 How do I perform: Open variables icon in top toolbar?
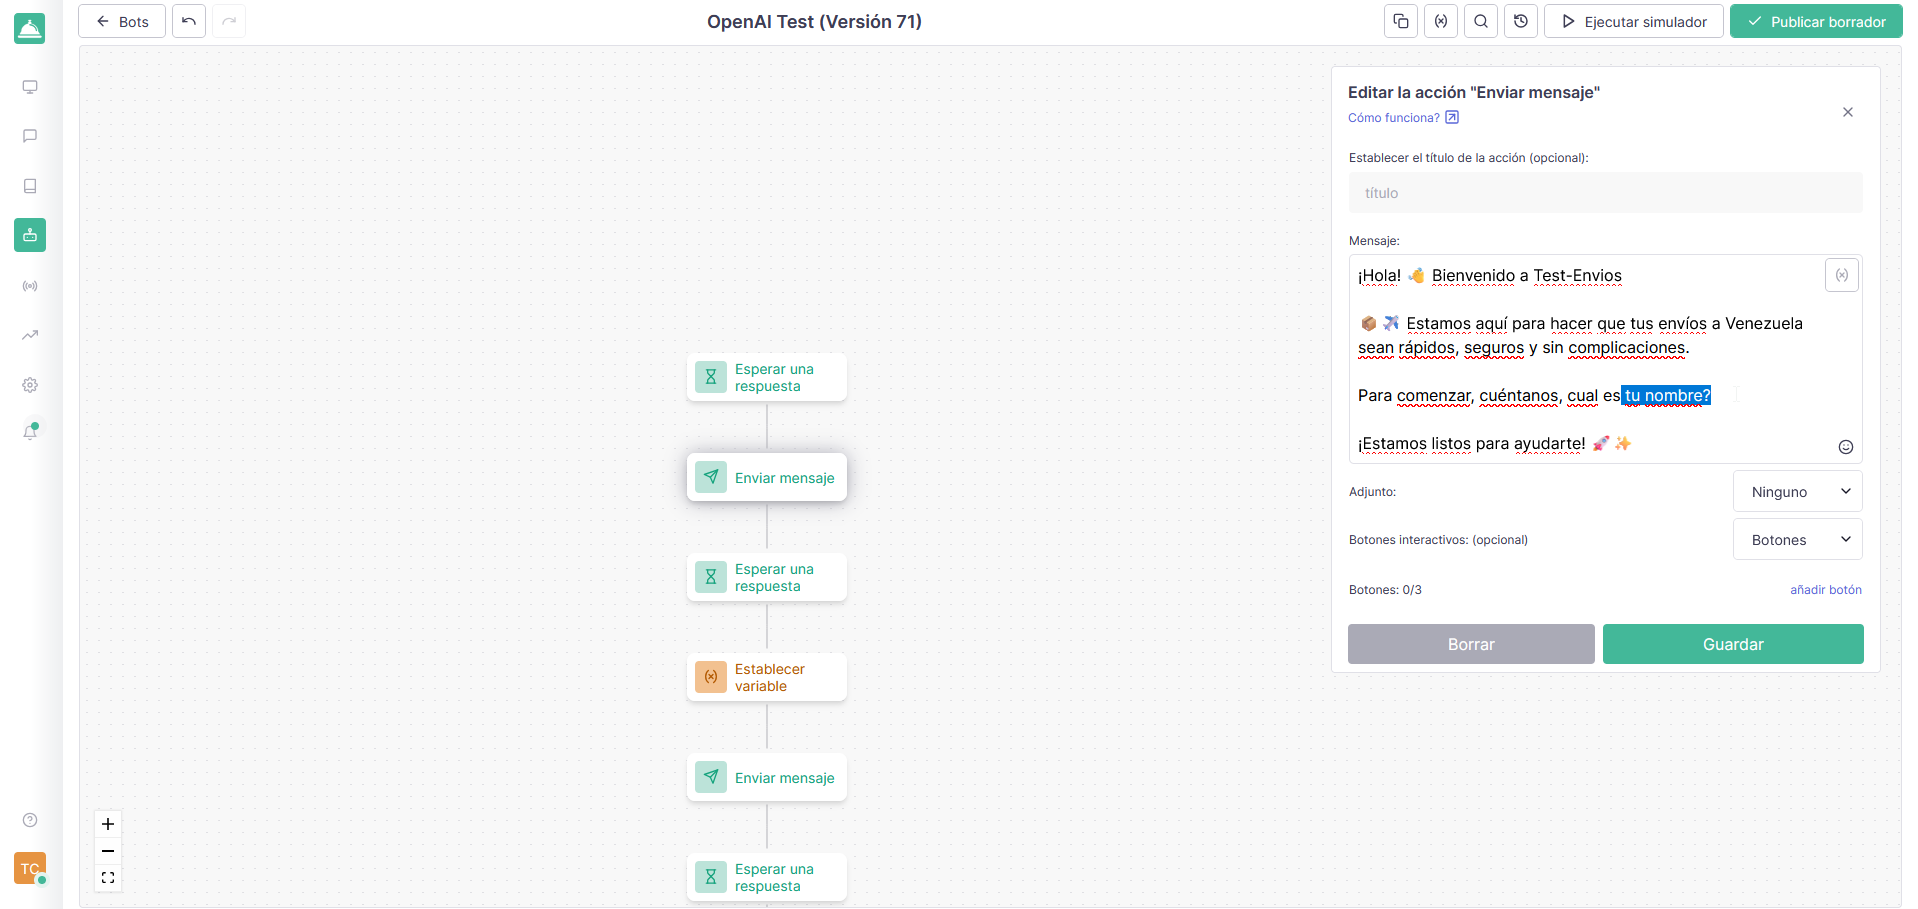(x=1441, y=21)
